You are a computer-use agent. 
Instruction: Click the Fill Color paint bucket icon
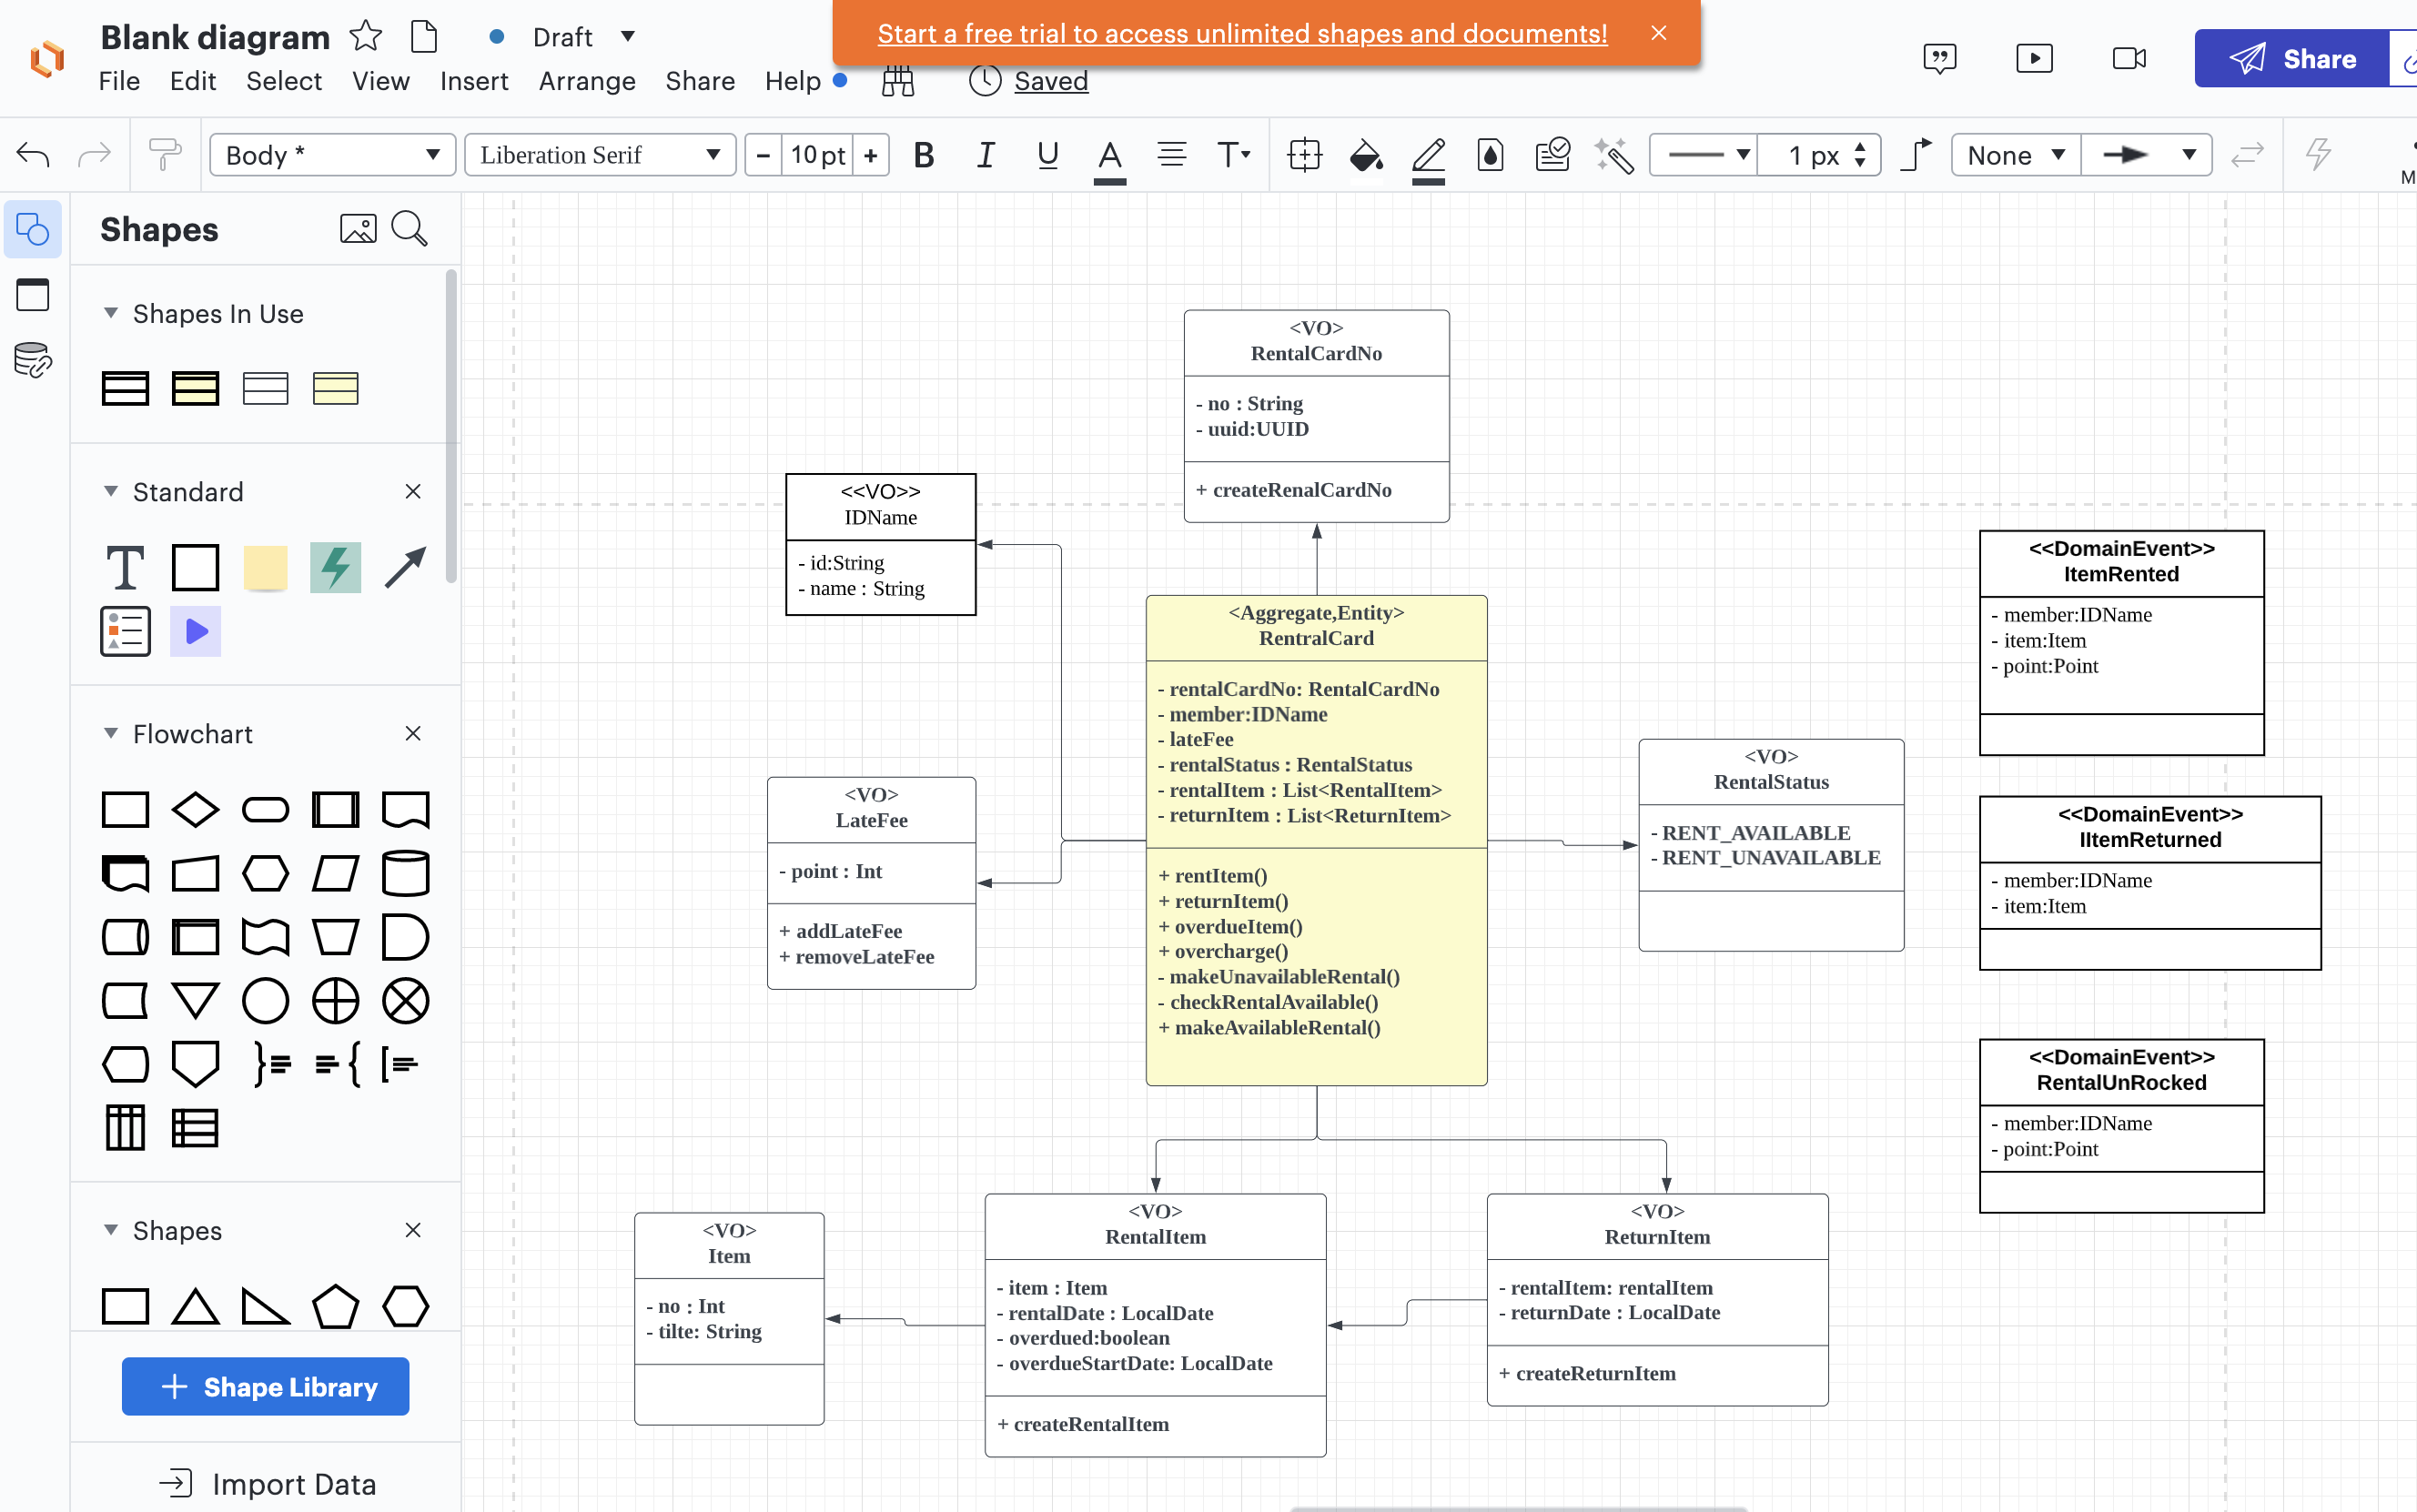[1365, 155]
